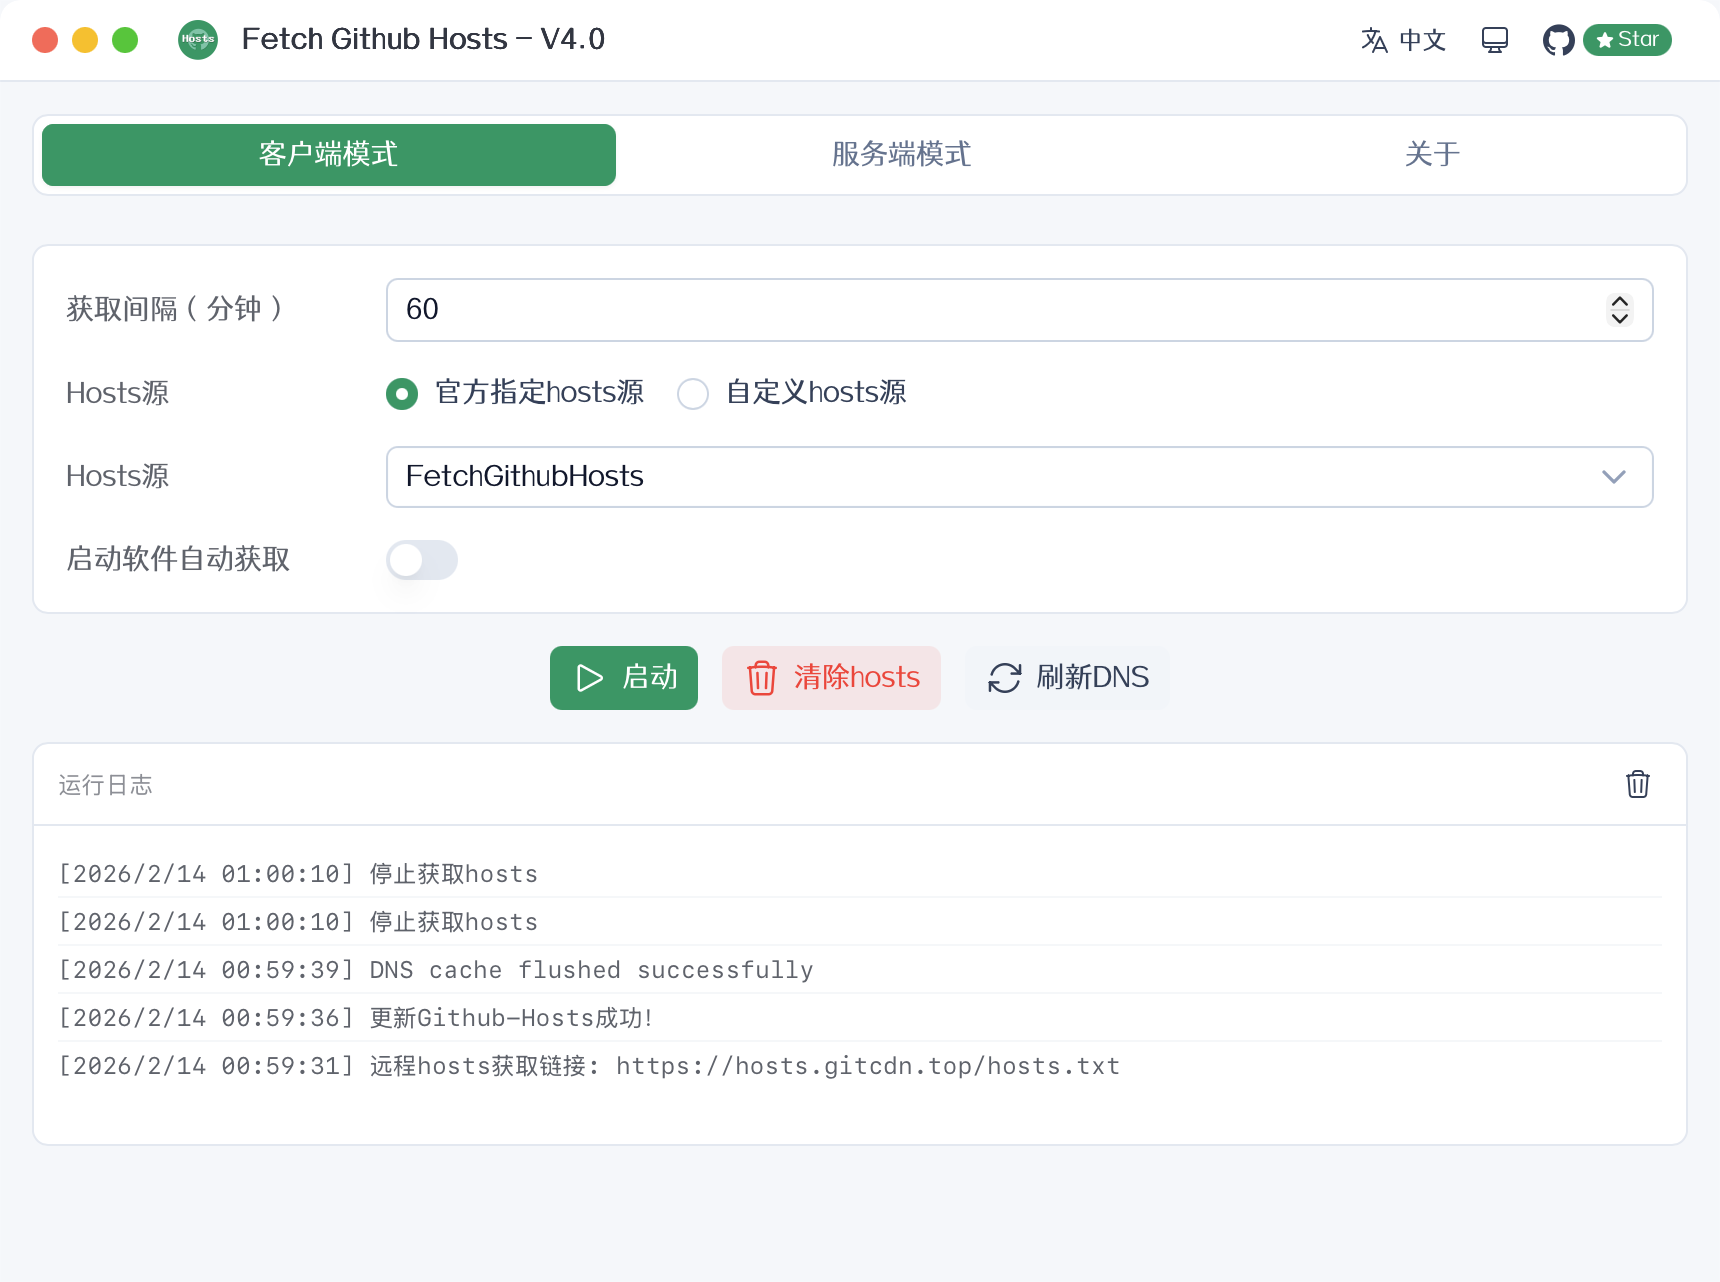The width and height of the screenshot is (1720, 1282).
Task: Select the 客户端模式 tab
Action: click(x=329, y=155)
